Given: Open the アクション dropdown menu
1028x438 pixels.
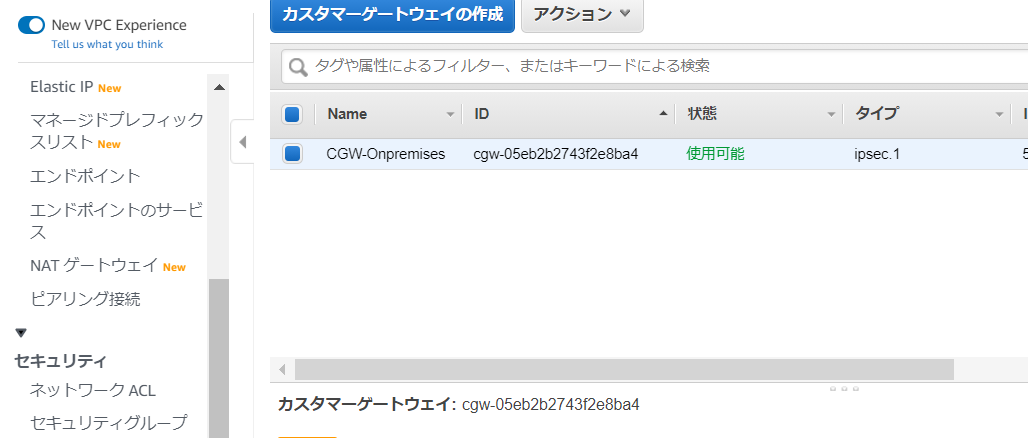Looking at the screenshot, I should (582, 14).
